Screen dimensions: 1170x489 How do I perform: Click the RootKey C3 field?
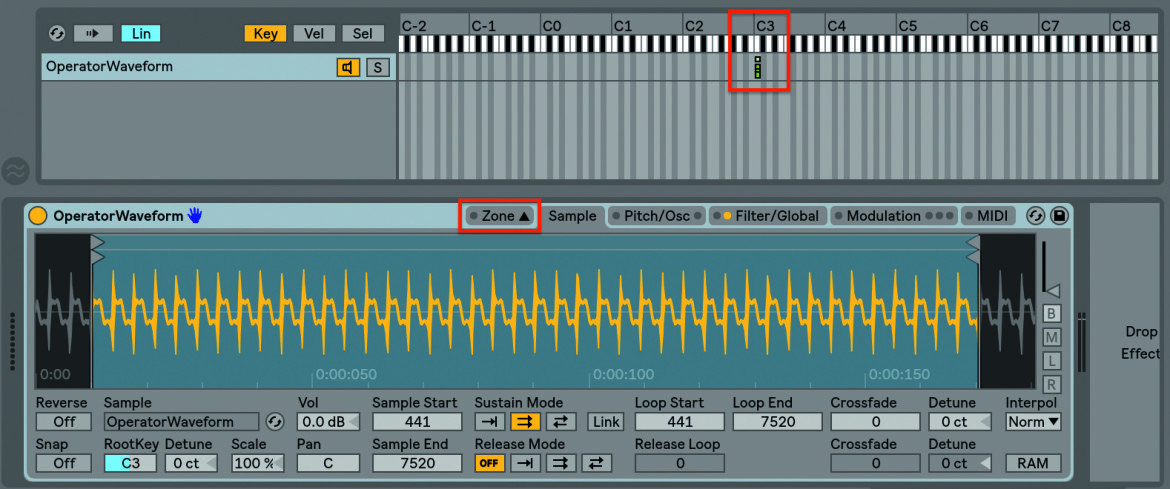(x=131, y=463)
